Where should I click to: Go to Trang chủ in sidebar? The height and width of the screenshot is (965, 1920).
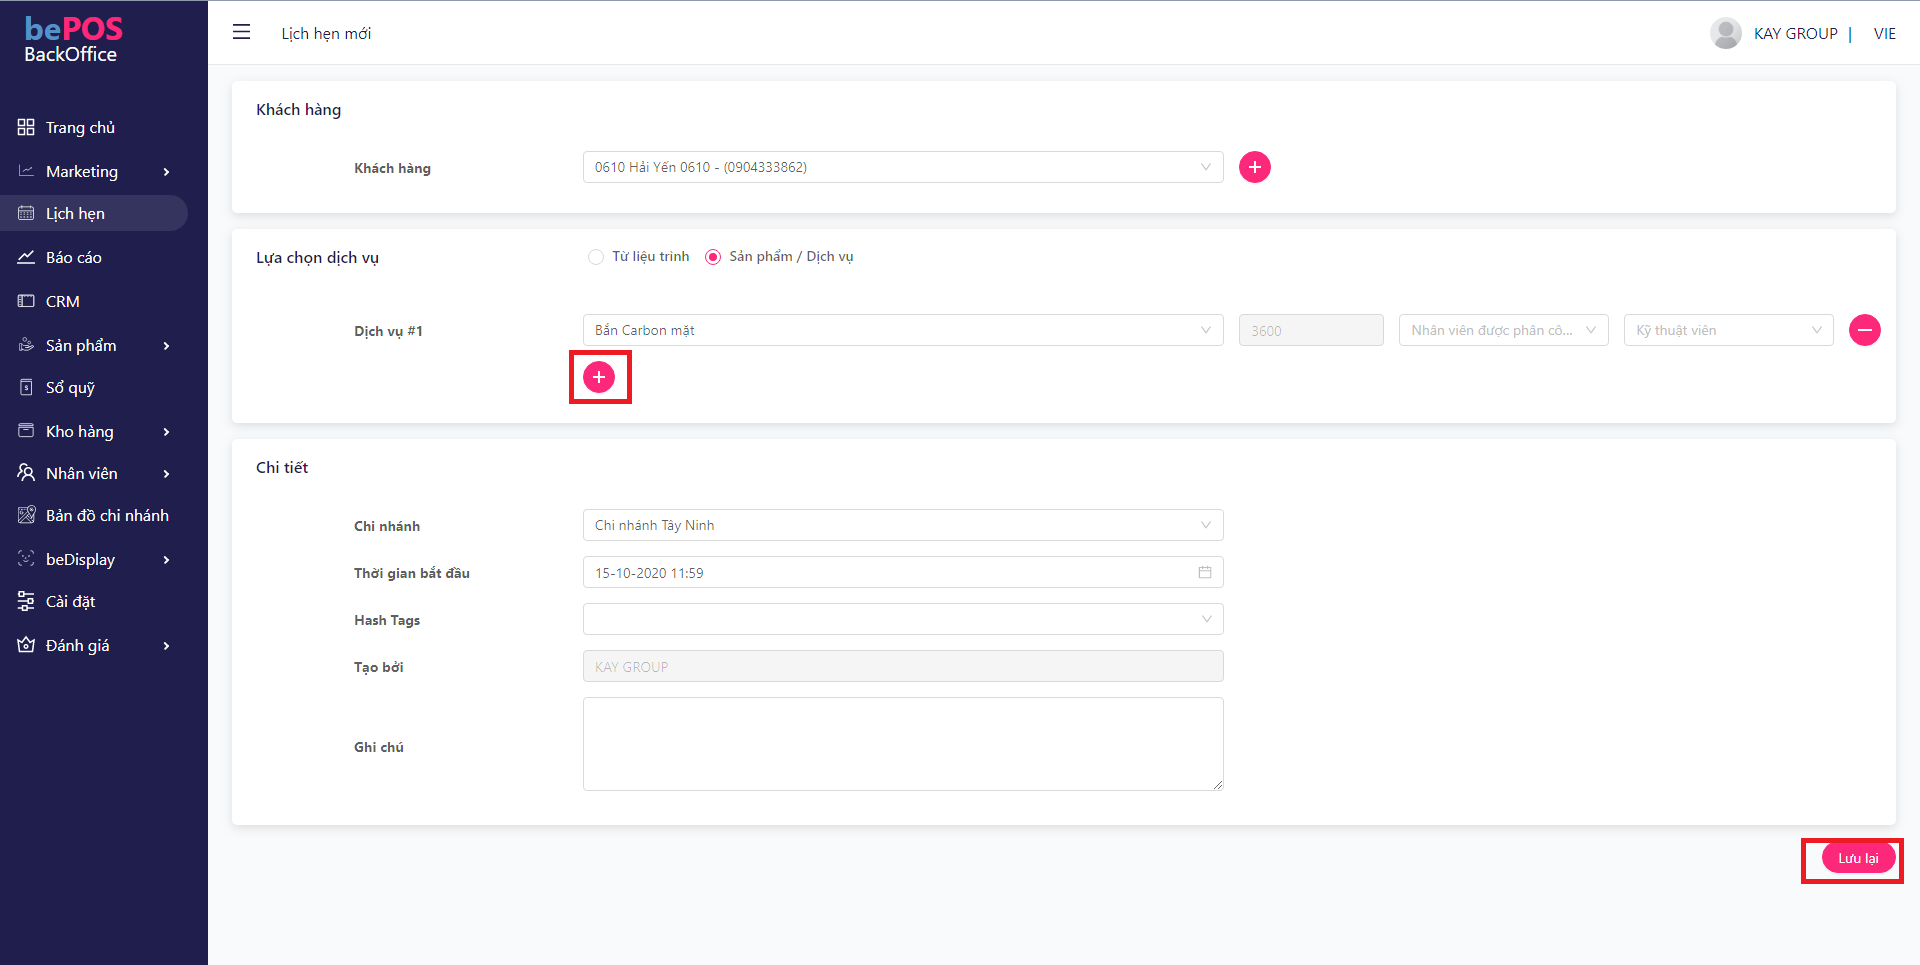pos(80,127)
